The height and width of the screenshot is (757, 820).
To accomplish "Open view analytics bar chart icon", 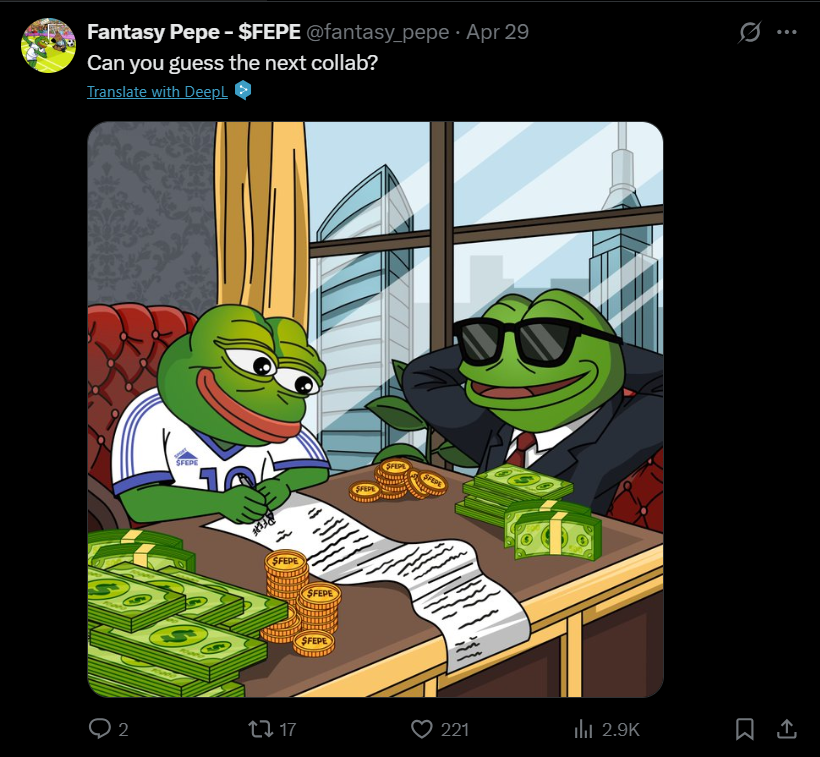I will (x=583, y=729).
